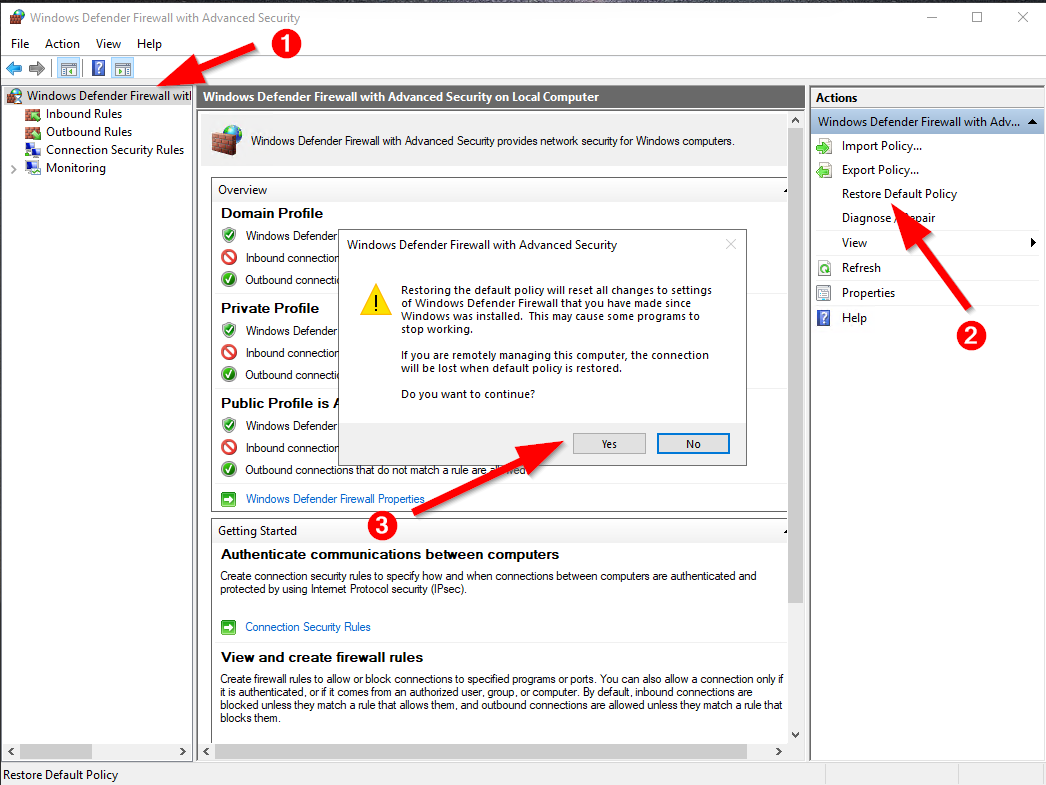The image size is (1046, 785).
Task: Open Properties from the Actions pane
Action: pos(868,293)
